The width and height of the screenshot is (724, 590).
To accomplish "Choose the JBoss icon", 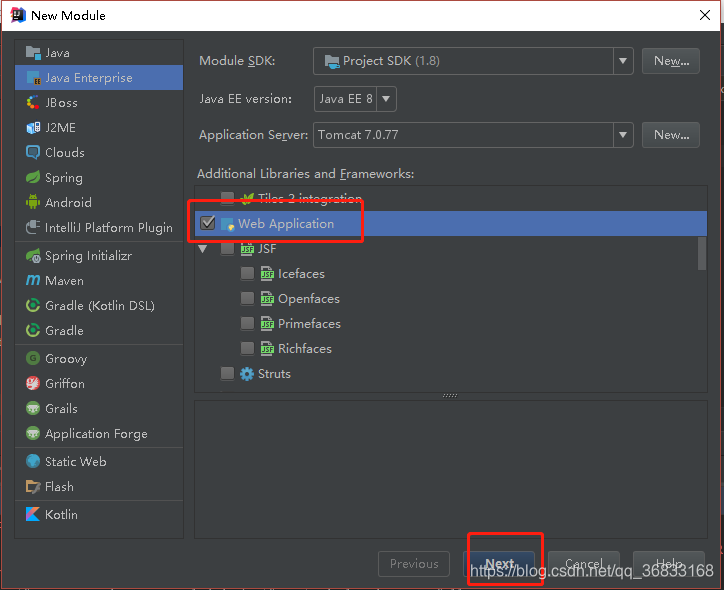I will pos(33,102).
